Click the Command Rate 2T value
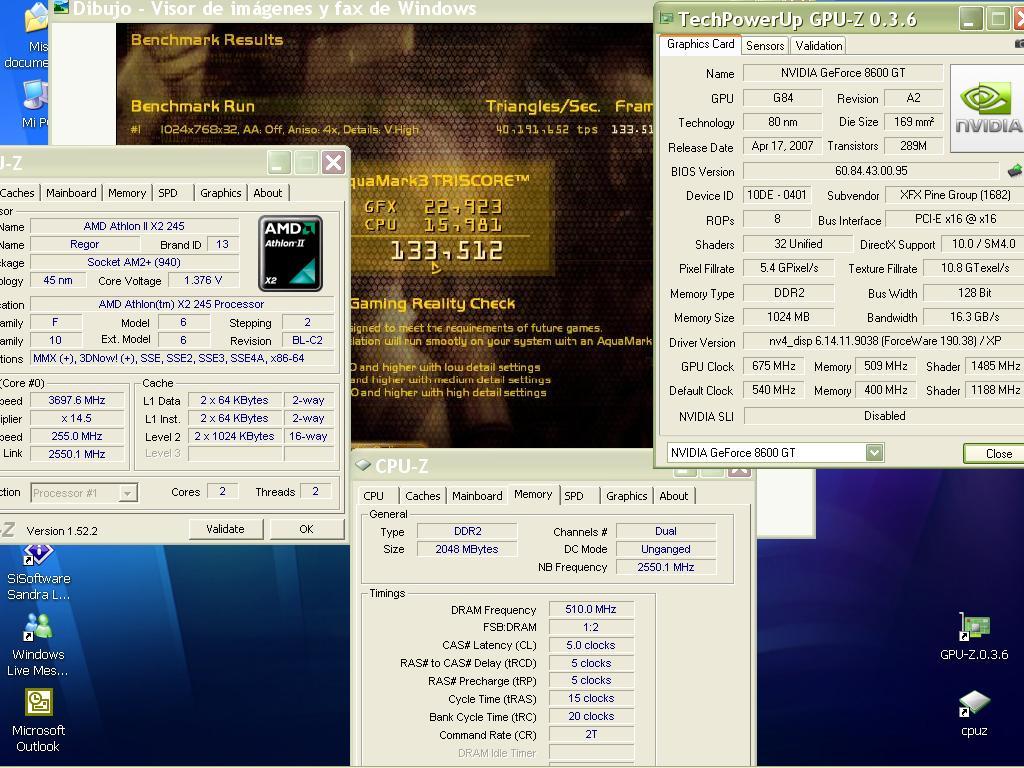The image size is (1024, 768). [x=591, y=734]
